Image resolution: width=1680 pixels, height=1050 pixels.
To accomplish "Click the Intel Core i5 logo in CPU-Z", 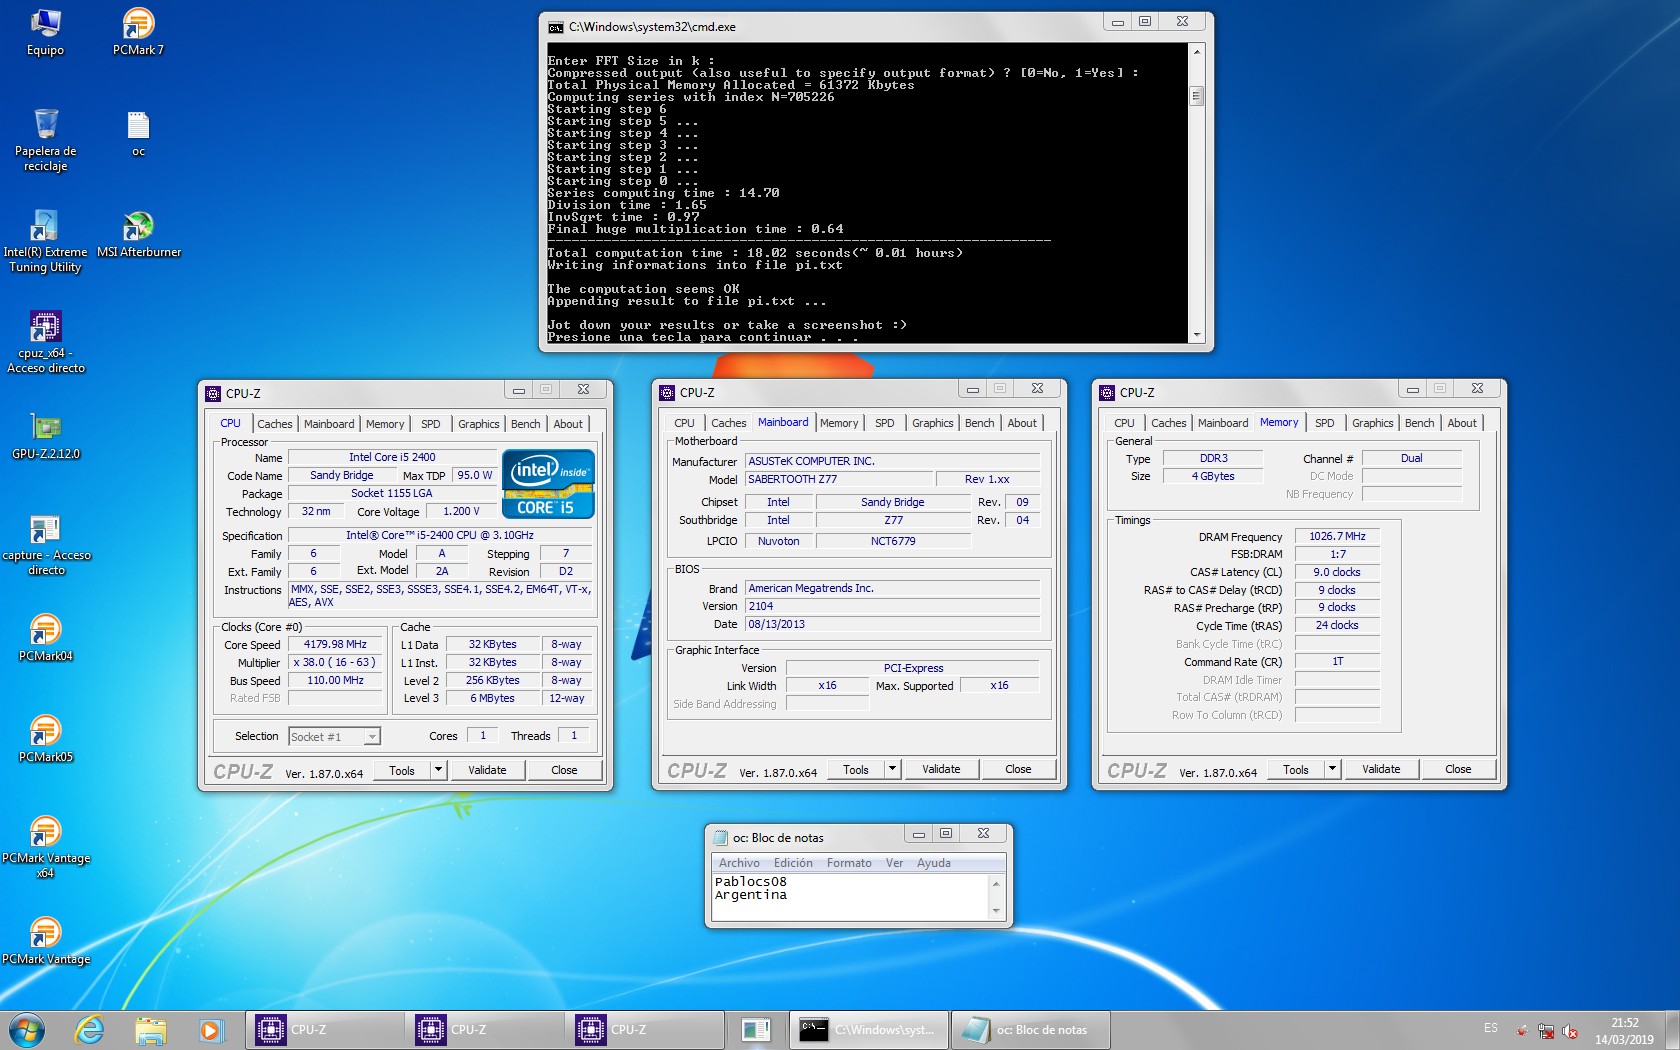I will tap(548, 485).
